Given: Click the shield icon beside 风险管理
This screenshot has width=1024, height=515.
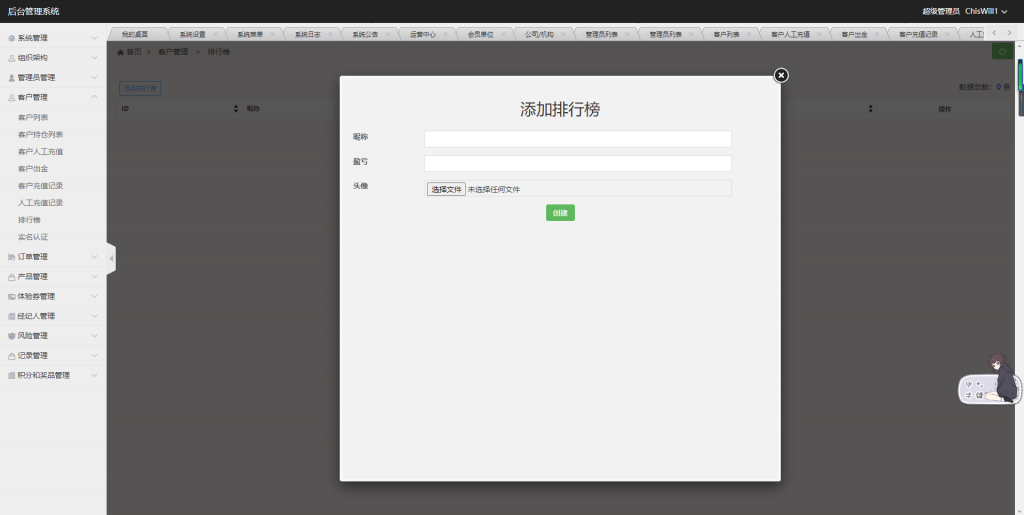Looking at the screenshot, I should (x=11, y=336).
